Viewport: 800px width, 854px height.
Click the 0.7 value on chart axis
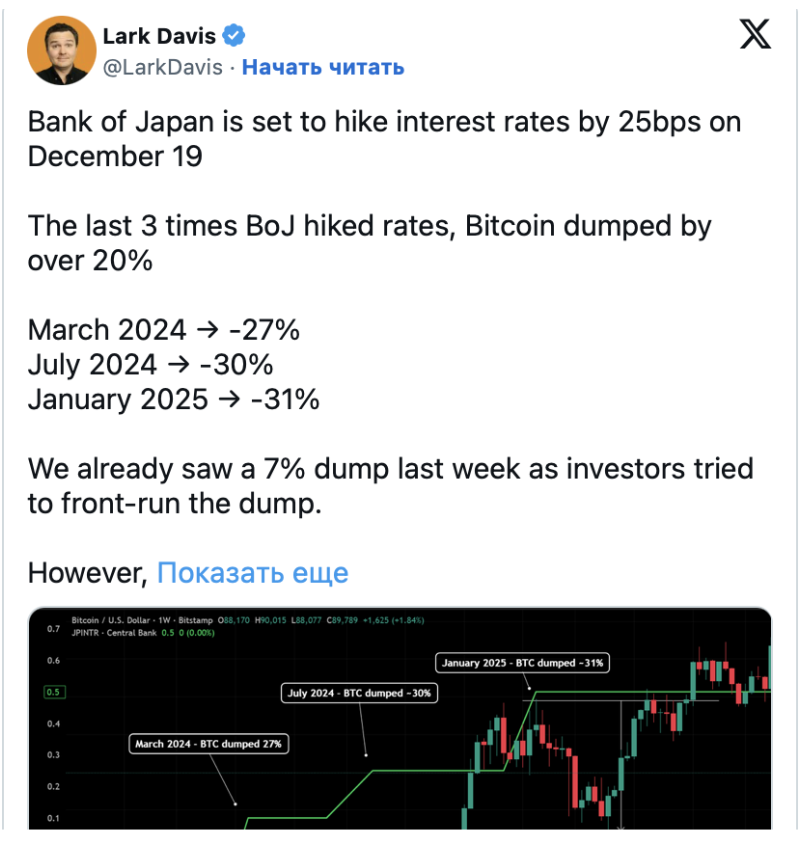(51, 629)
